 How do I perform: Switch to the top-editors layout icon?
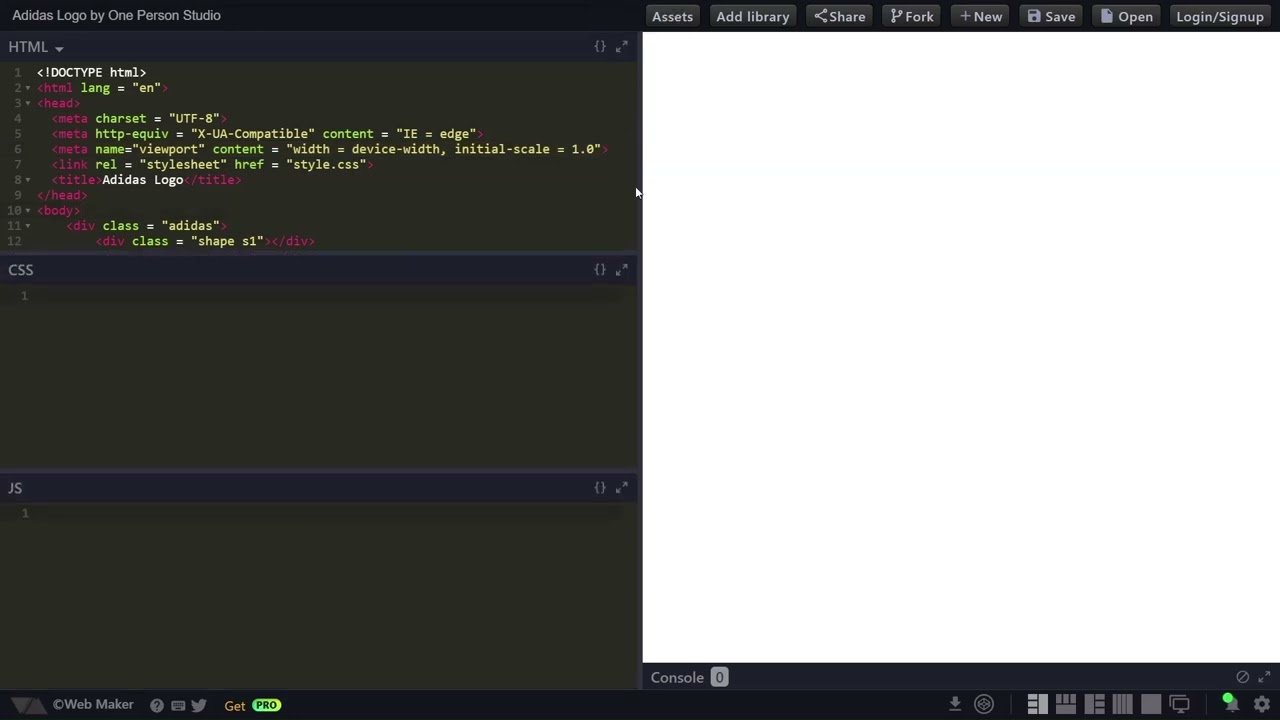click(x=1065, y=704)
